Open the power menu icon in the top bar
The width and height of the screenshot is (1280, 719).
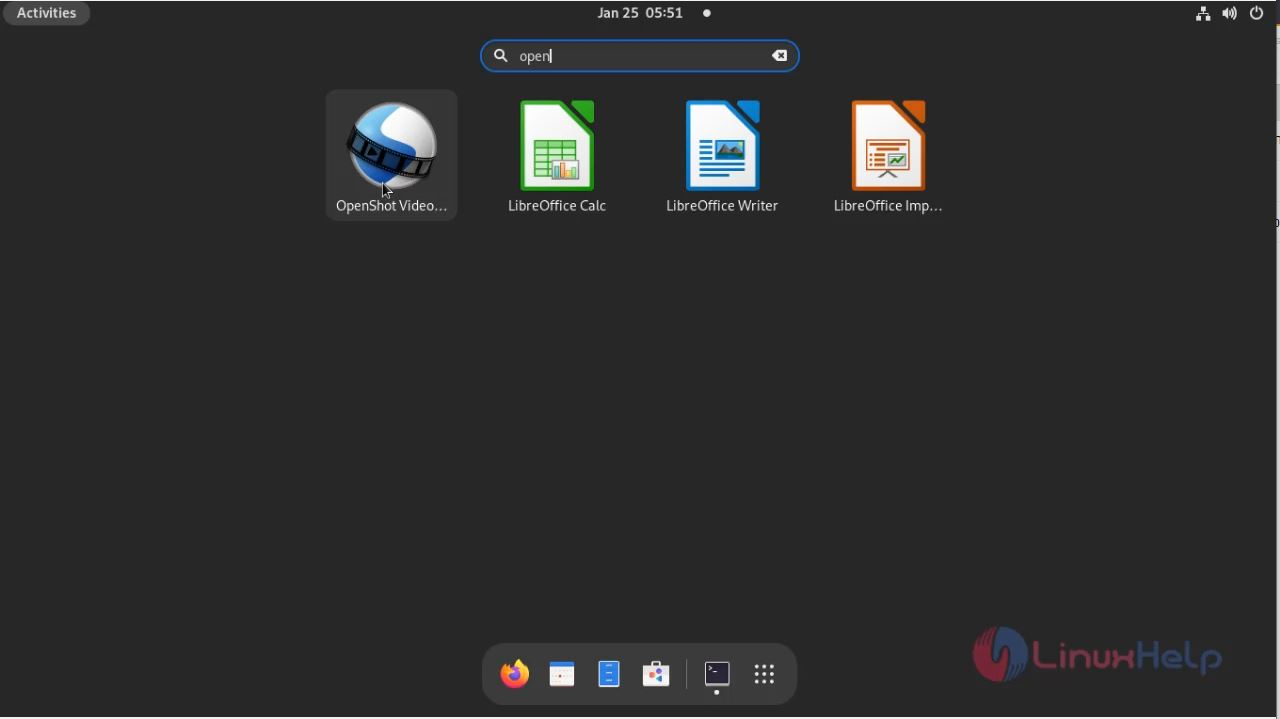[x=1257, y=13]
